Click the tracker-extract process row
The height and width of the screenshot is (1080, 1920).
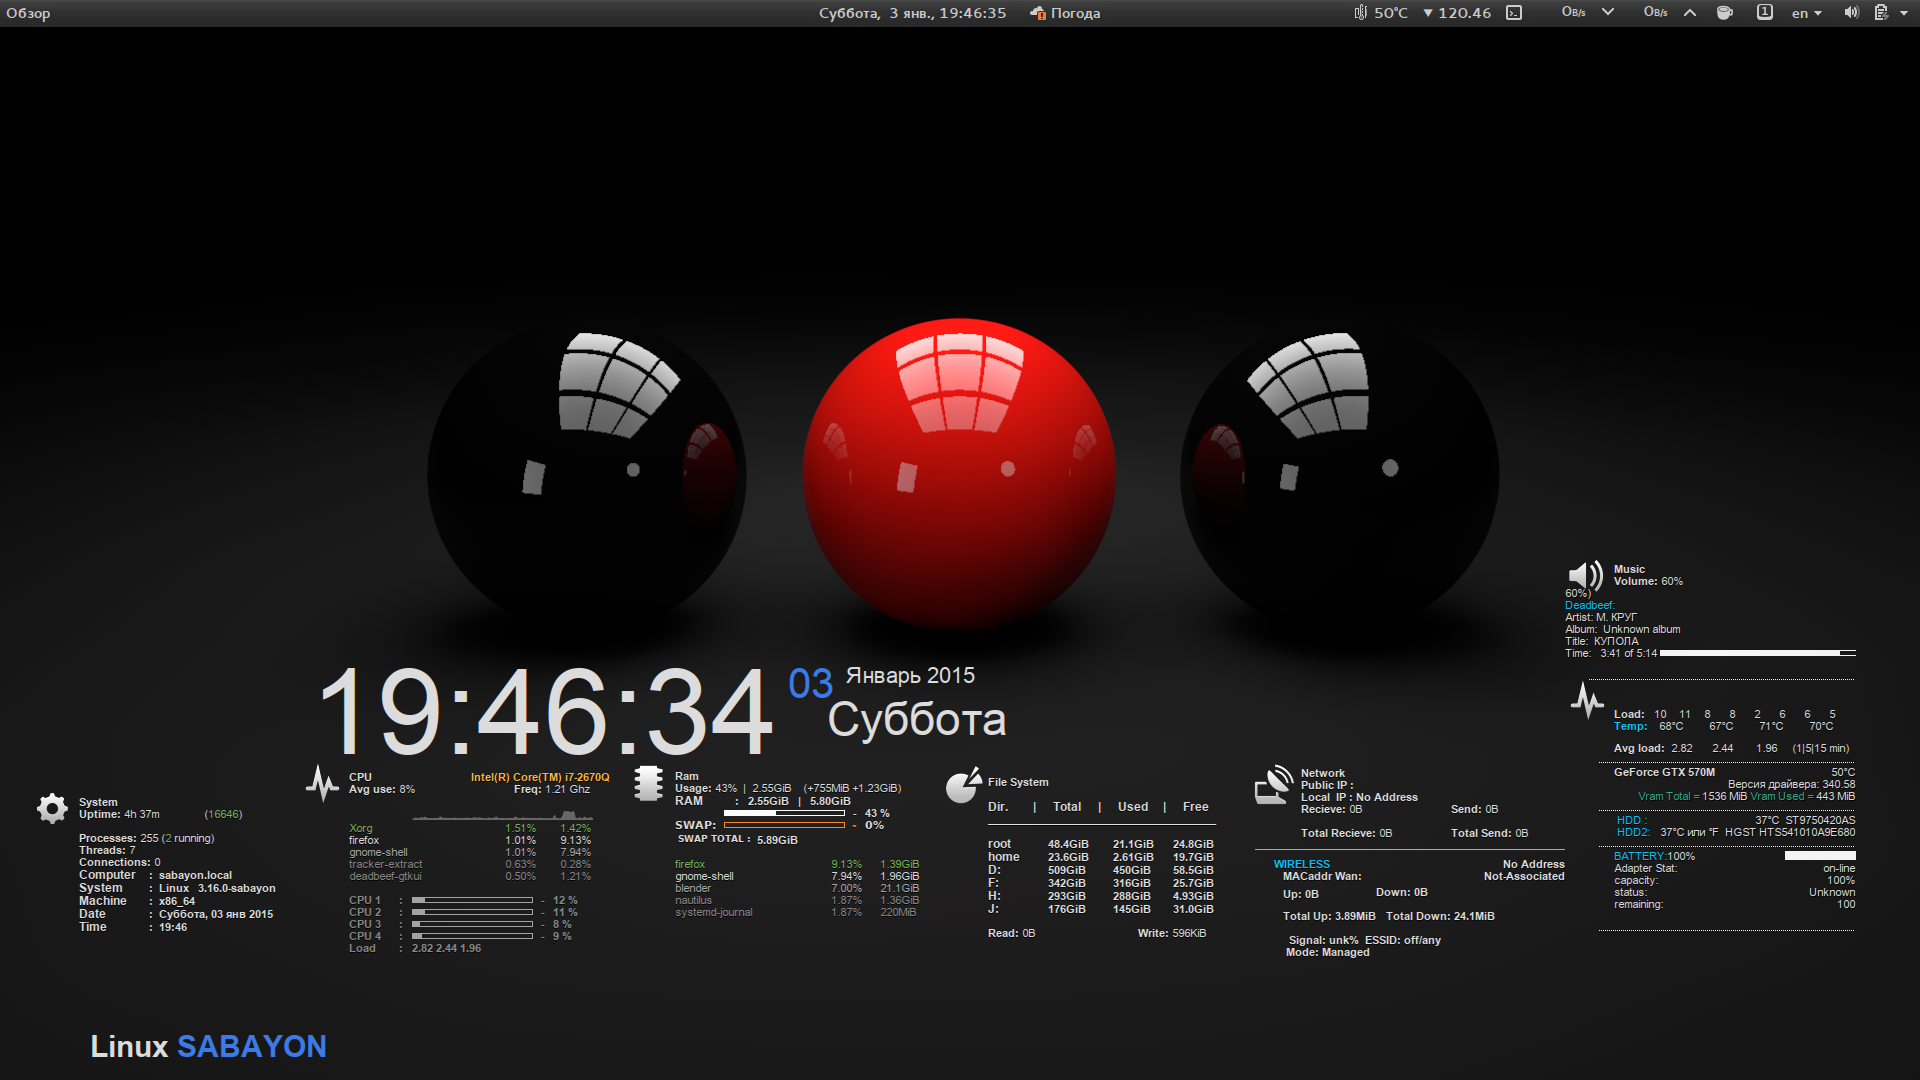coord(470,864)
